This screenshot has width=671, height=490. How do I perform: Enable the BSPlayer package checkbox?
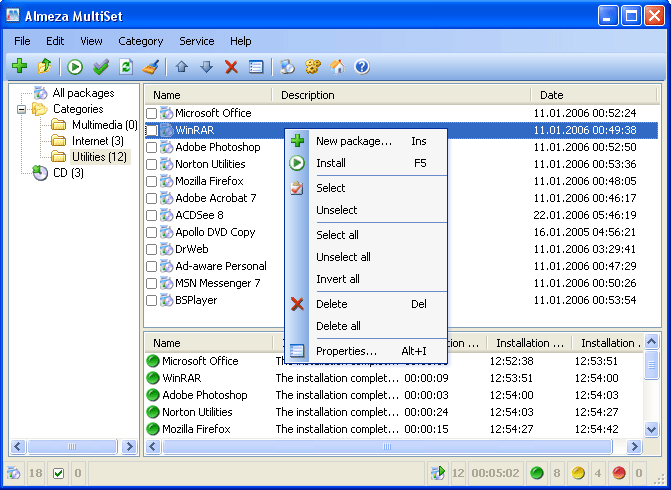pyautogui.click(x=152, y=300)
